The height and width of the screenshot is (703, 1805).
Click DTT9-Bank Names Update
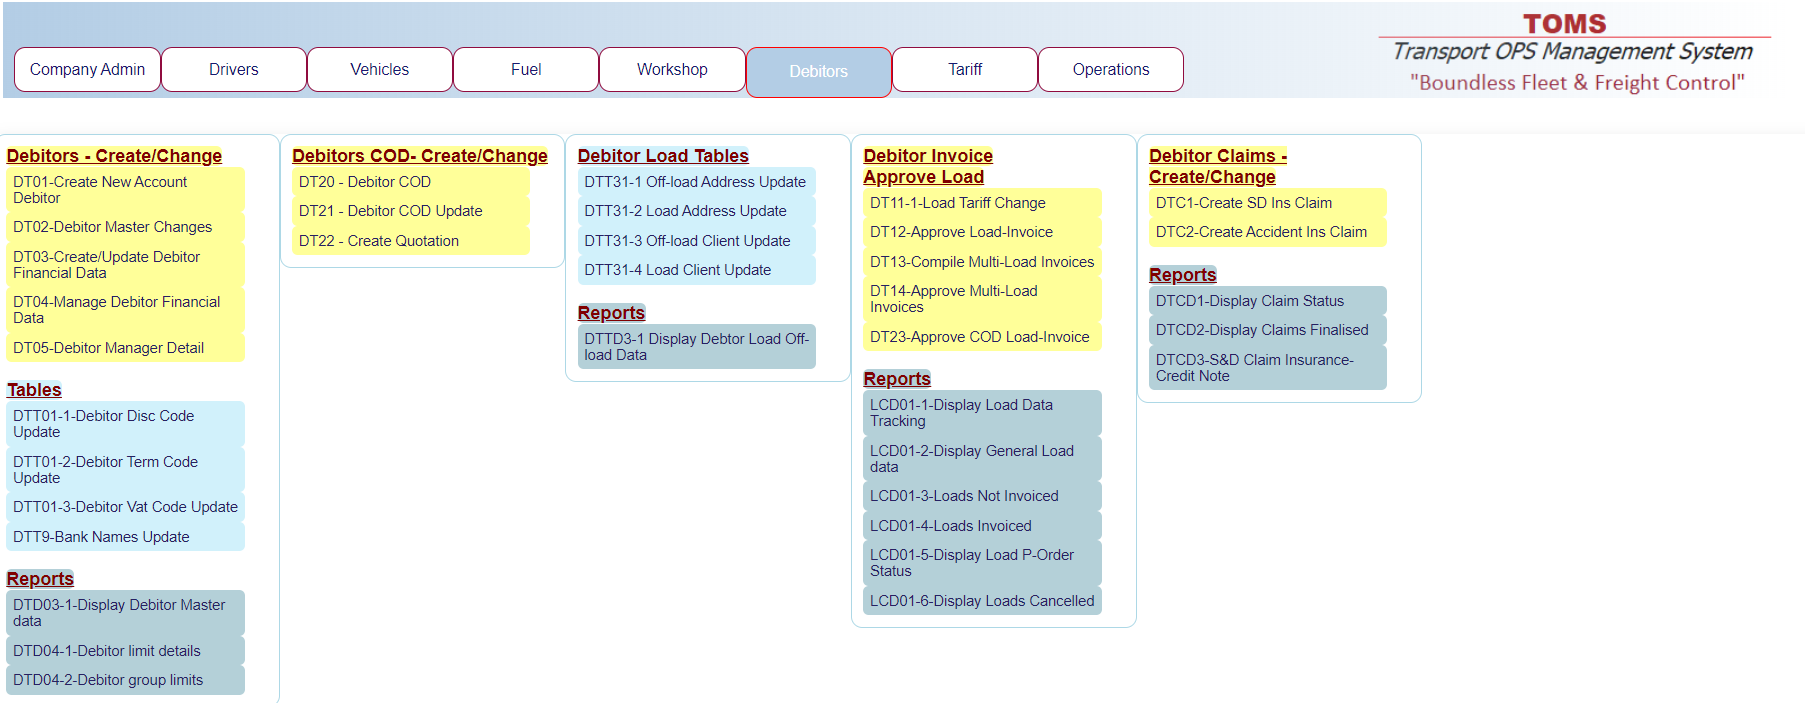coord(101,537)
